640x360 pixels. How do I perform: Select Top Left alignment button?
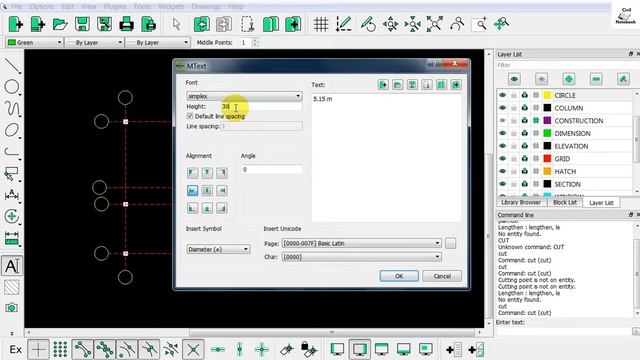pos(192,173)
